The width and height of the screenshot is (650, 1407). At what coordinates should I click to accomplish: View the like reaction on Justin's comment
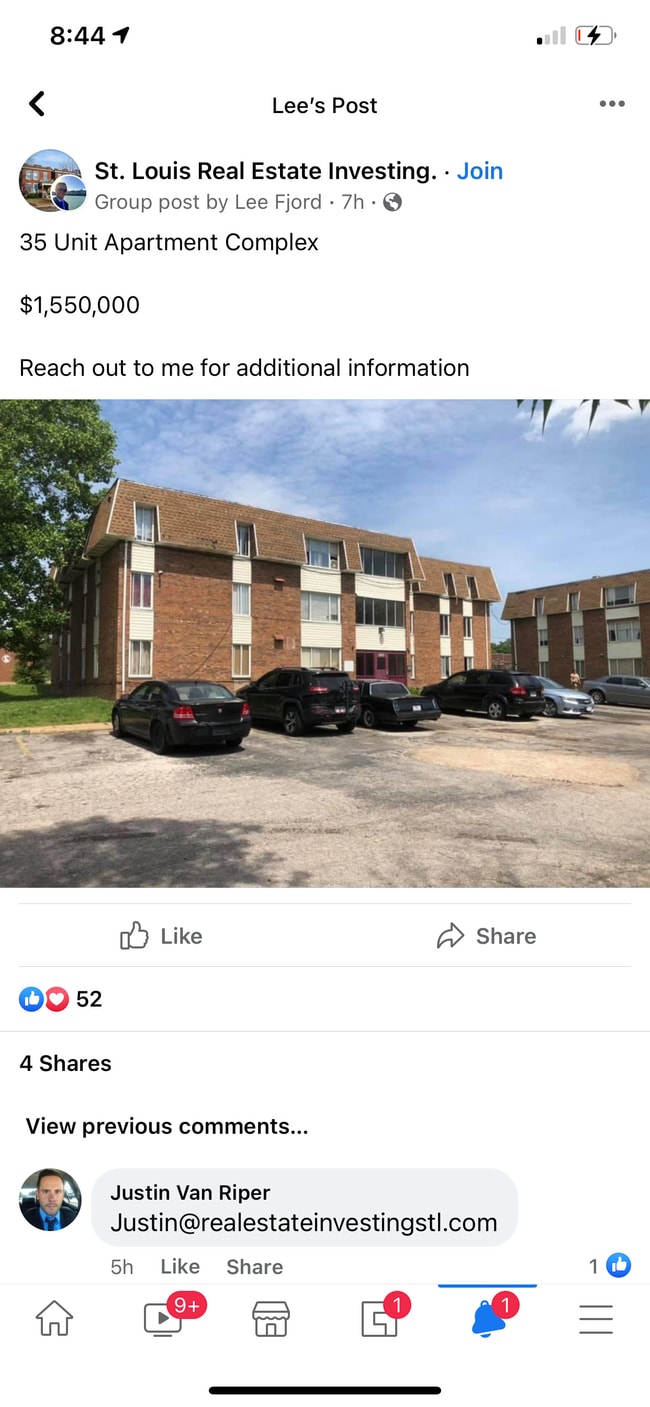pyautogui.click(x=610, y=1266)
